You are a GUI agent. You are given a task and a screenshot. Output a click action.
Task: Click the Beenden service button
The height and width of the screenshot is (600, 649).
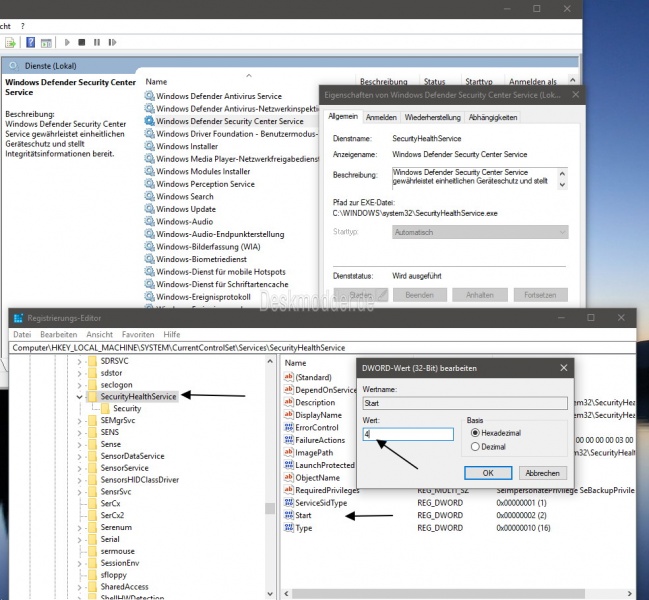420,295
